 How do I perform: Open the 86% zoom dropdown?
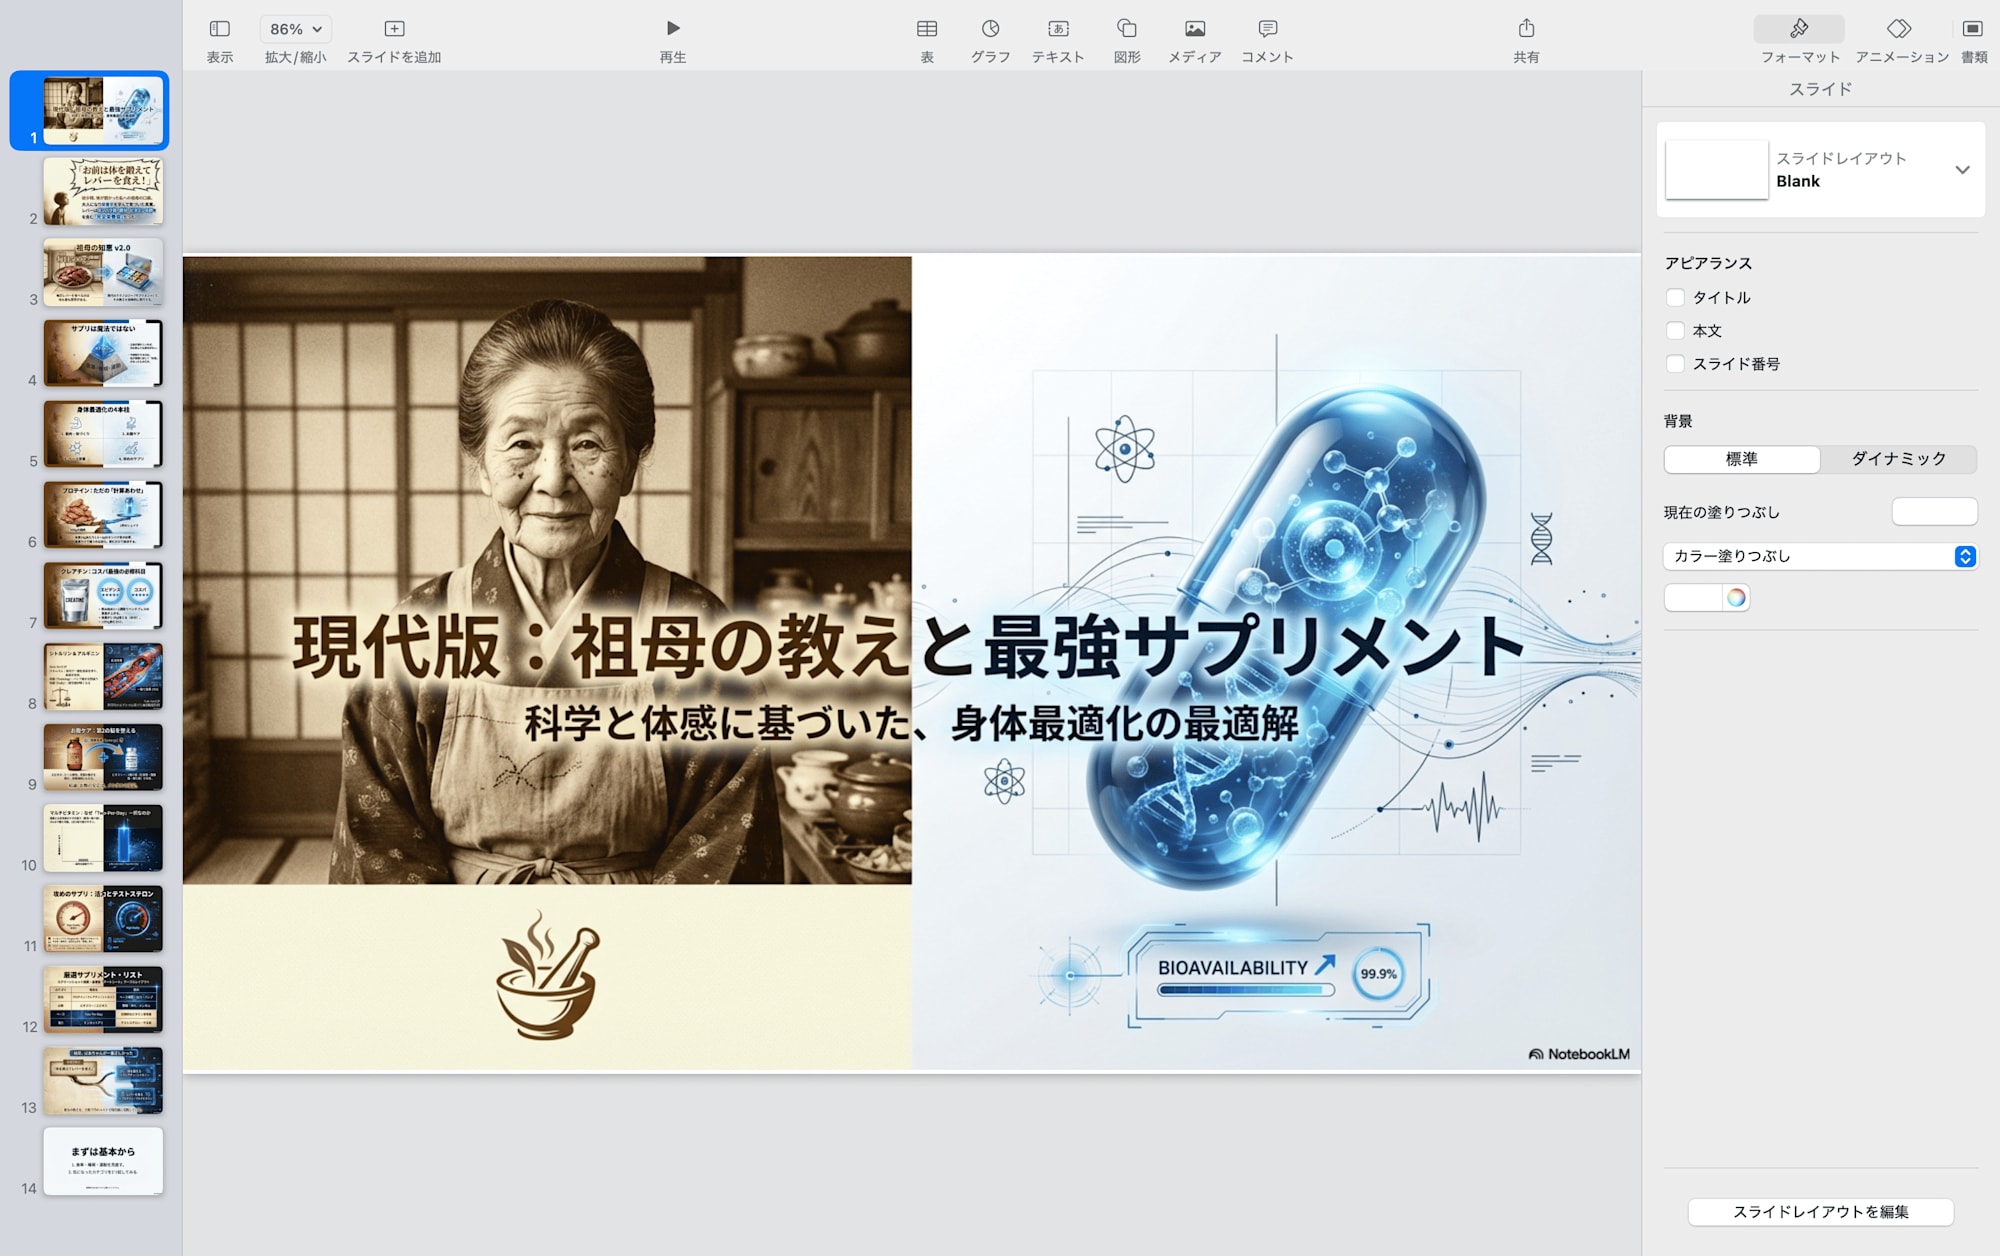pyautogui.click(x=296, y=29)
